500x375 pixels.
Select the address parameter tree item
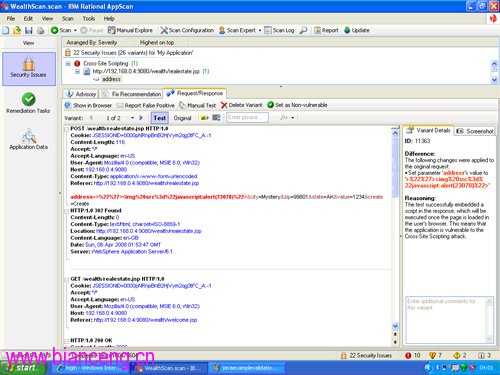[x=111, y=79]
